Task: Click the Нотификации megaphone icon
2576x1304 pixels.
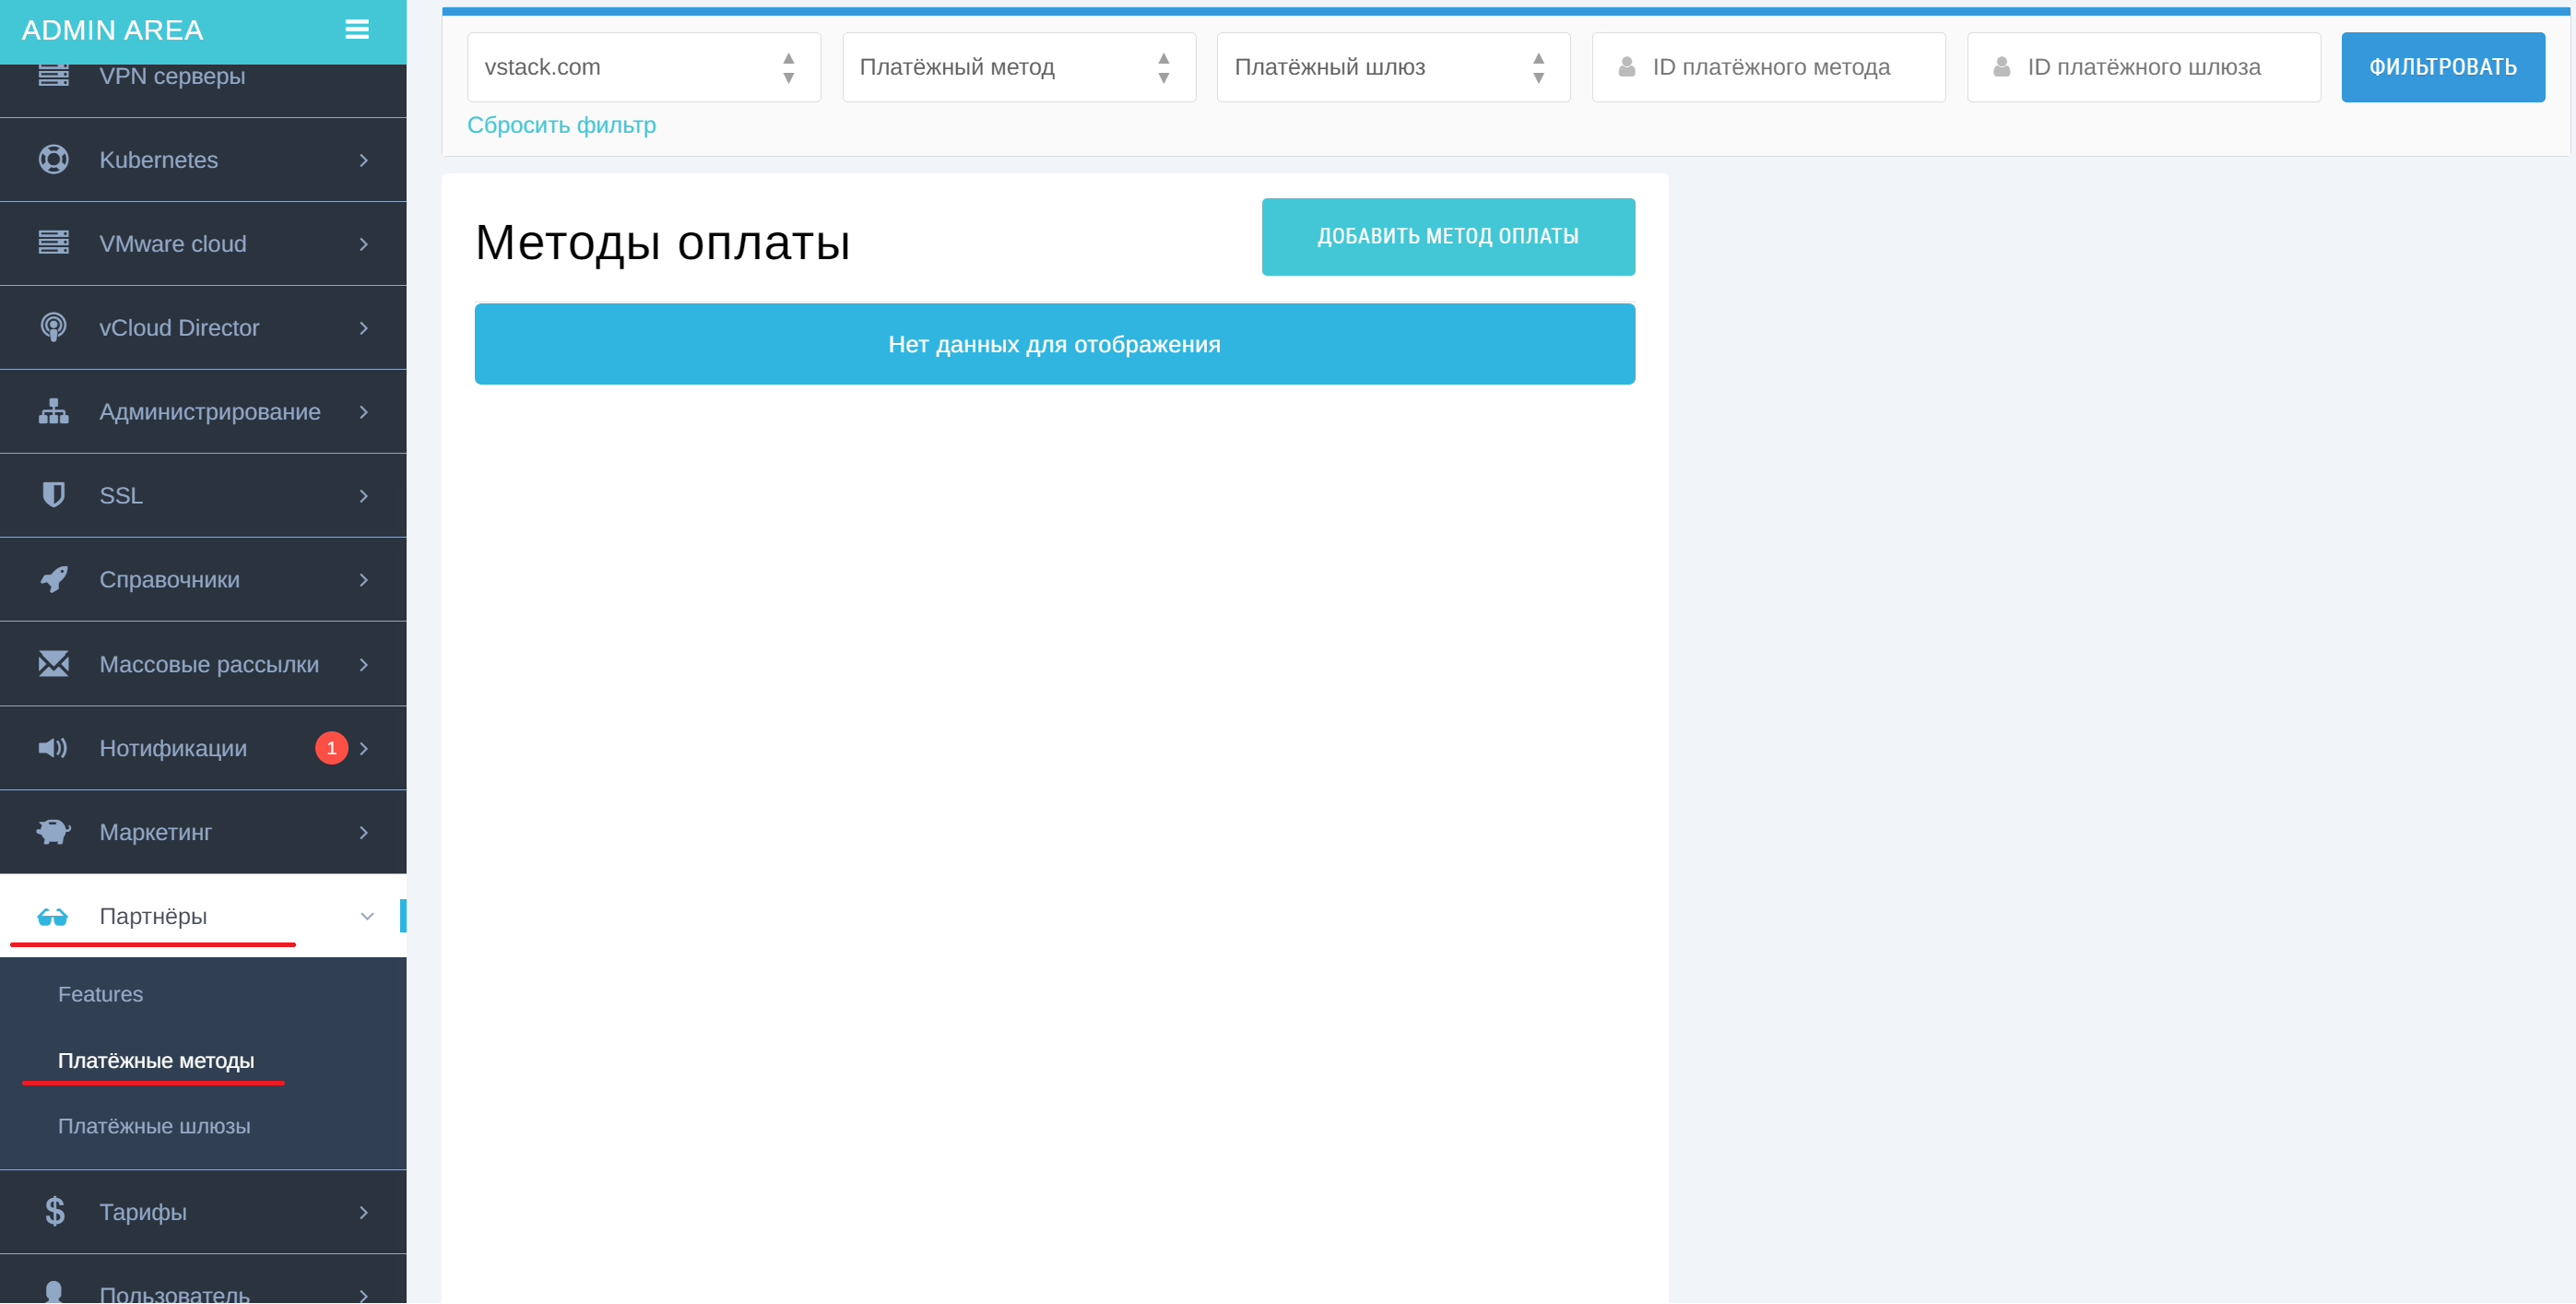Action: coord(53,748)
